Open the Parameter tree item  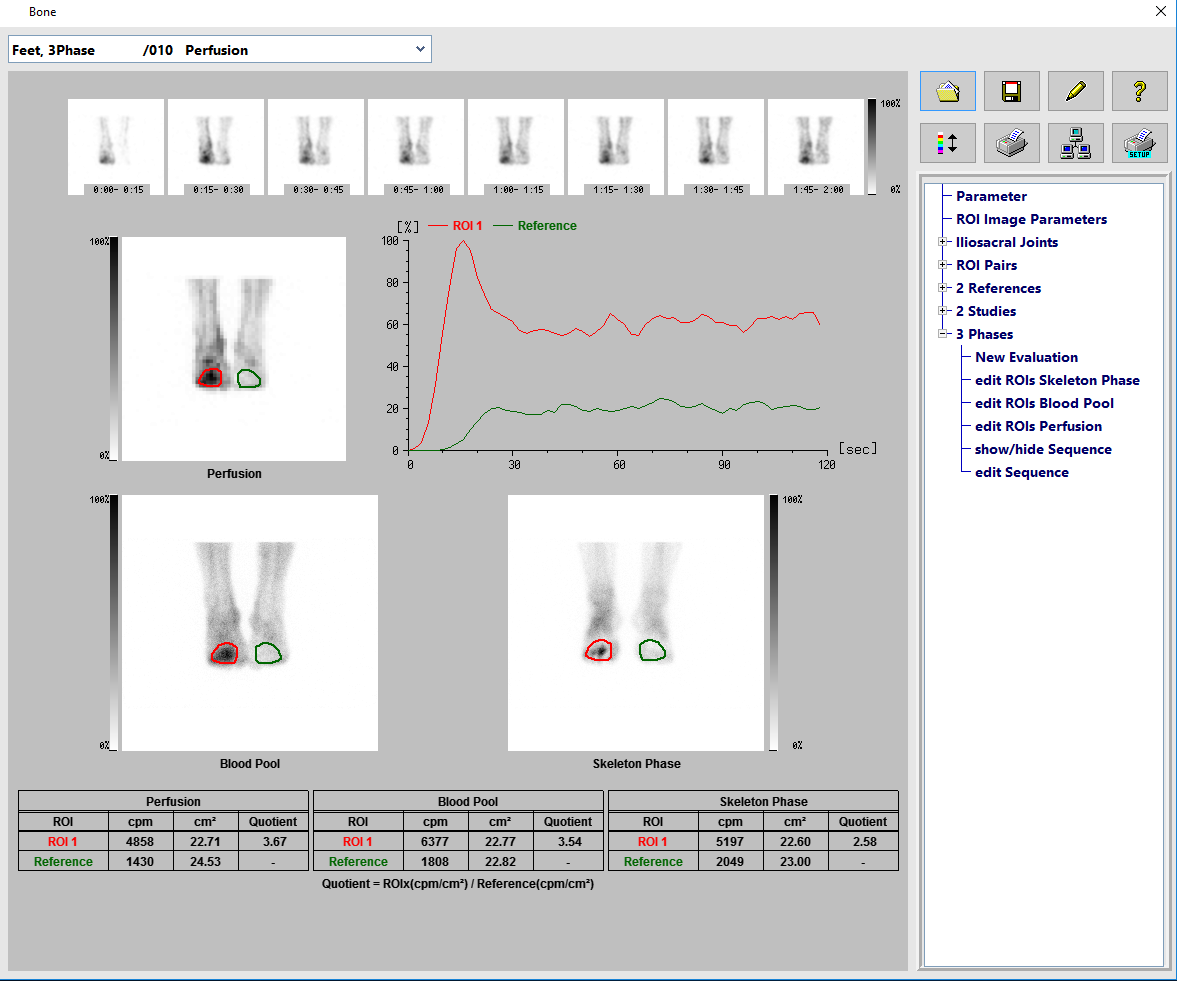pos(991,196)
